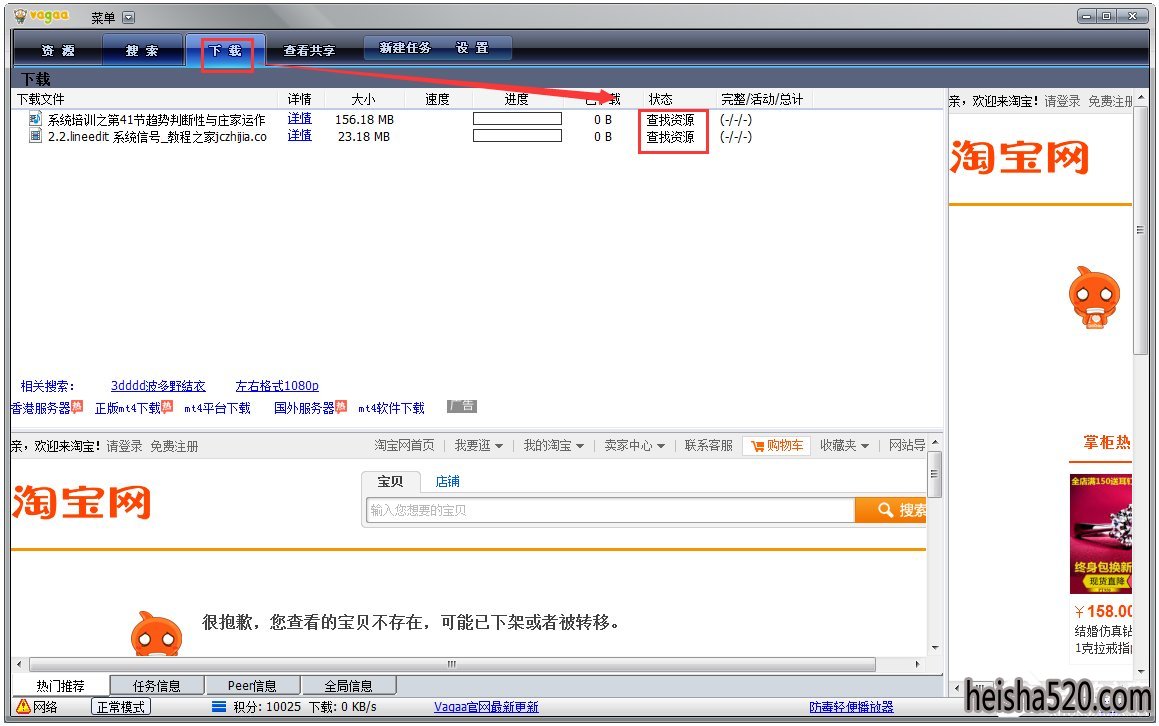Sort by 完整/活动/总计 column header

click(x=761, y=99)
